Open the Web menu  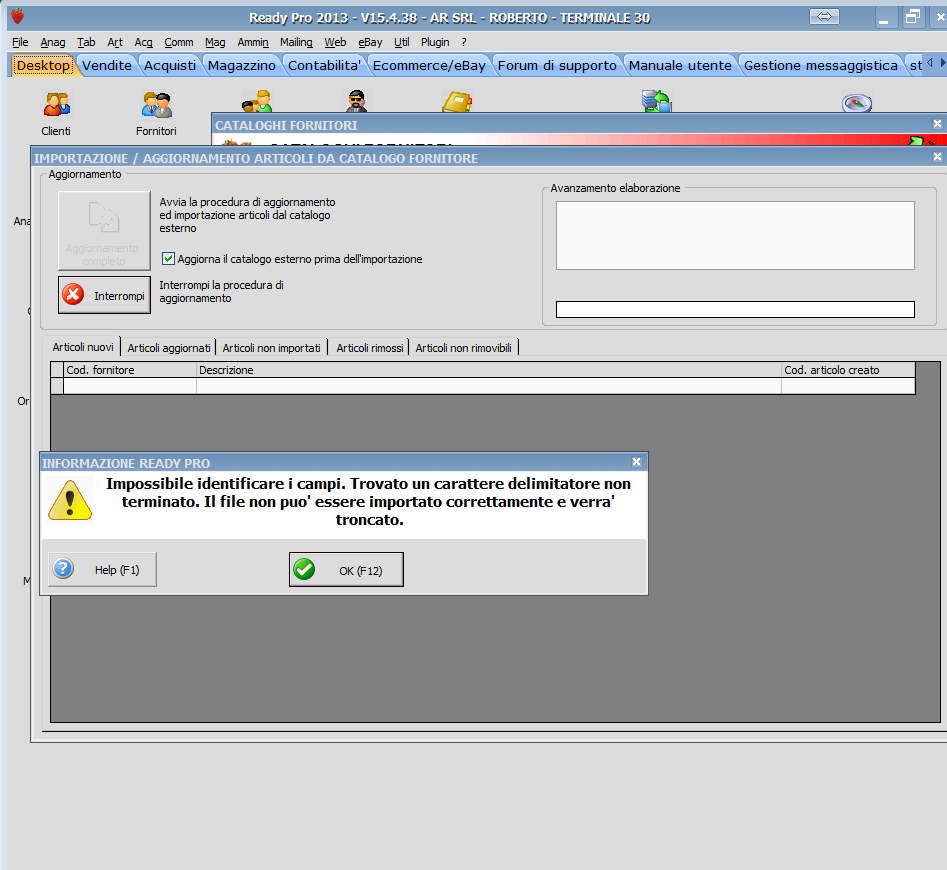pos(335,42)
